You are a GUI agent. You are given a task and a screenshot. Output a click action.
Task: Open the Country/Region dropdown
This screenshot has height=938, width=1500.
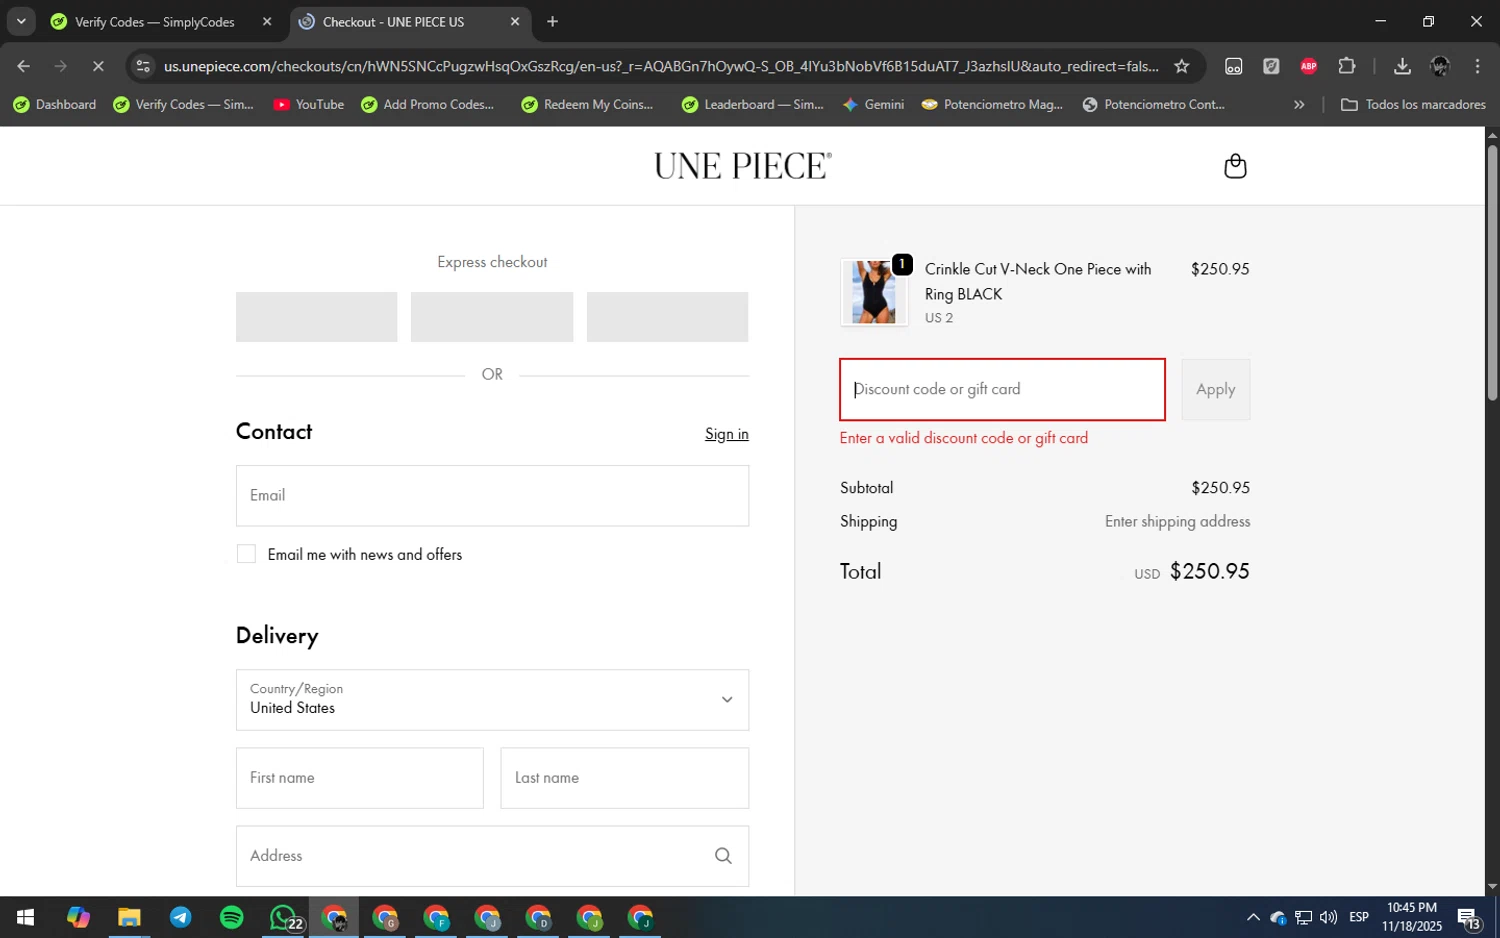[x=492, y=700]
